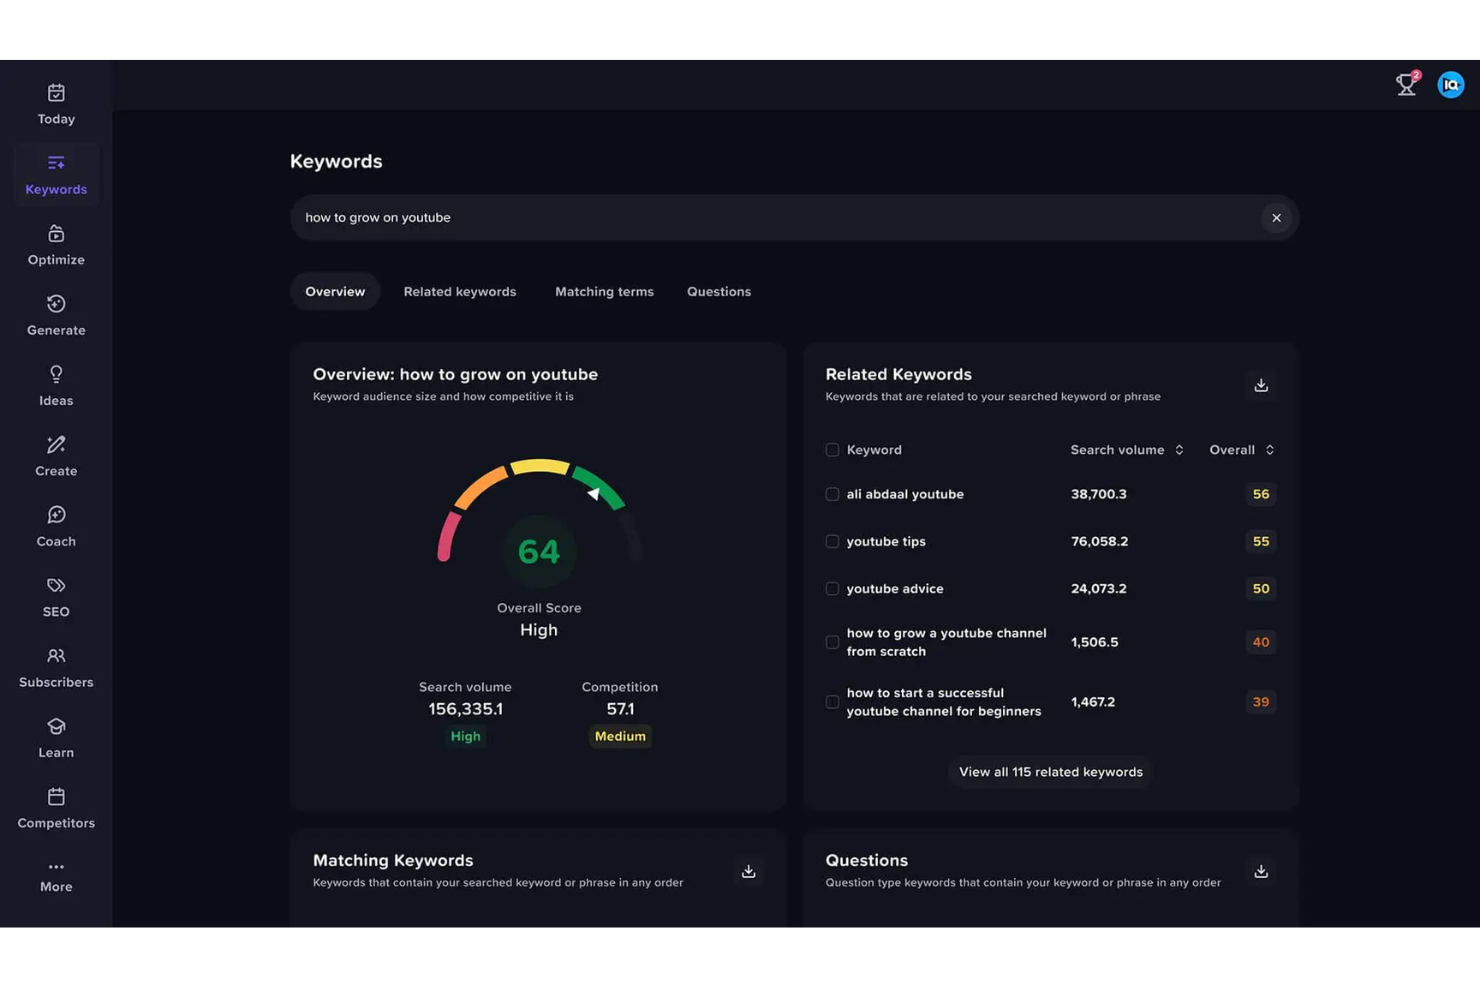Open the Generate tool

pos(55,314)
